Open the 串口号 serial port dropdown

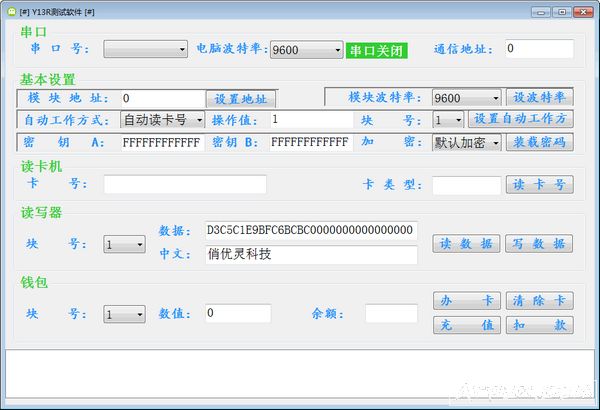(x=145, y=49)
